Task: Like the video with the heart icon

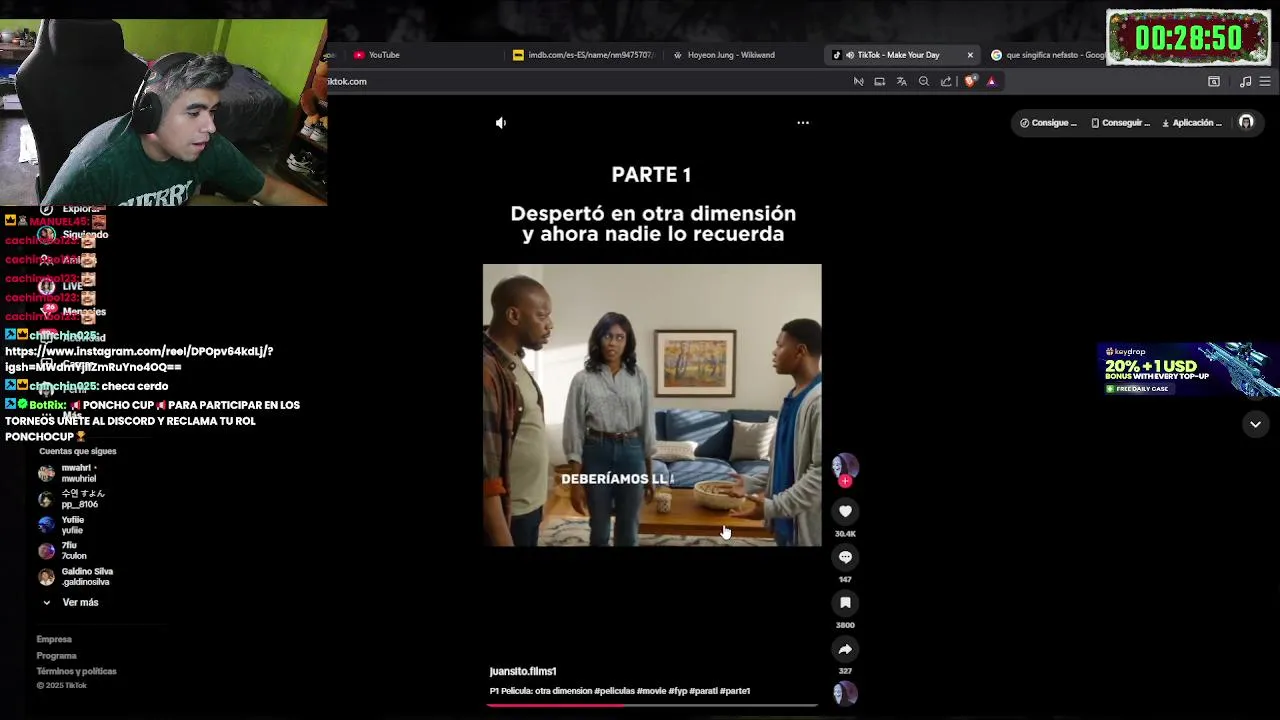Action: (x=845, y=511)
